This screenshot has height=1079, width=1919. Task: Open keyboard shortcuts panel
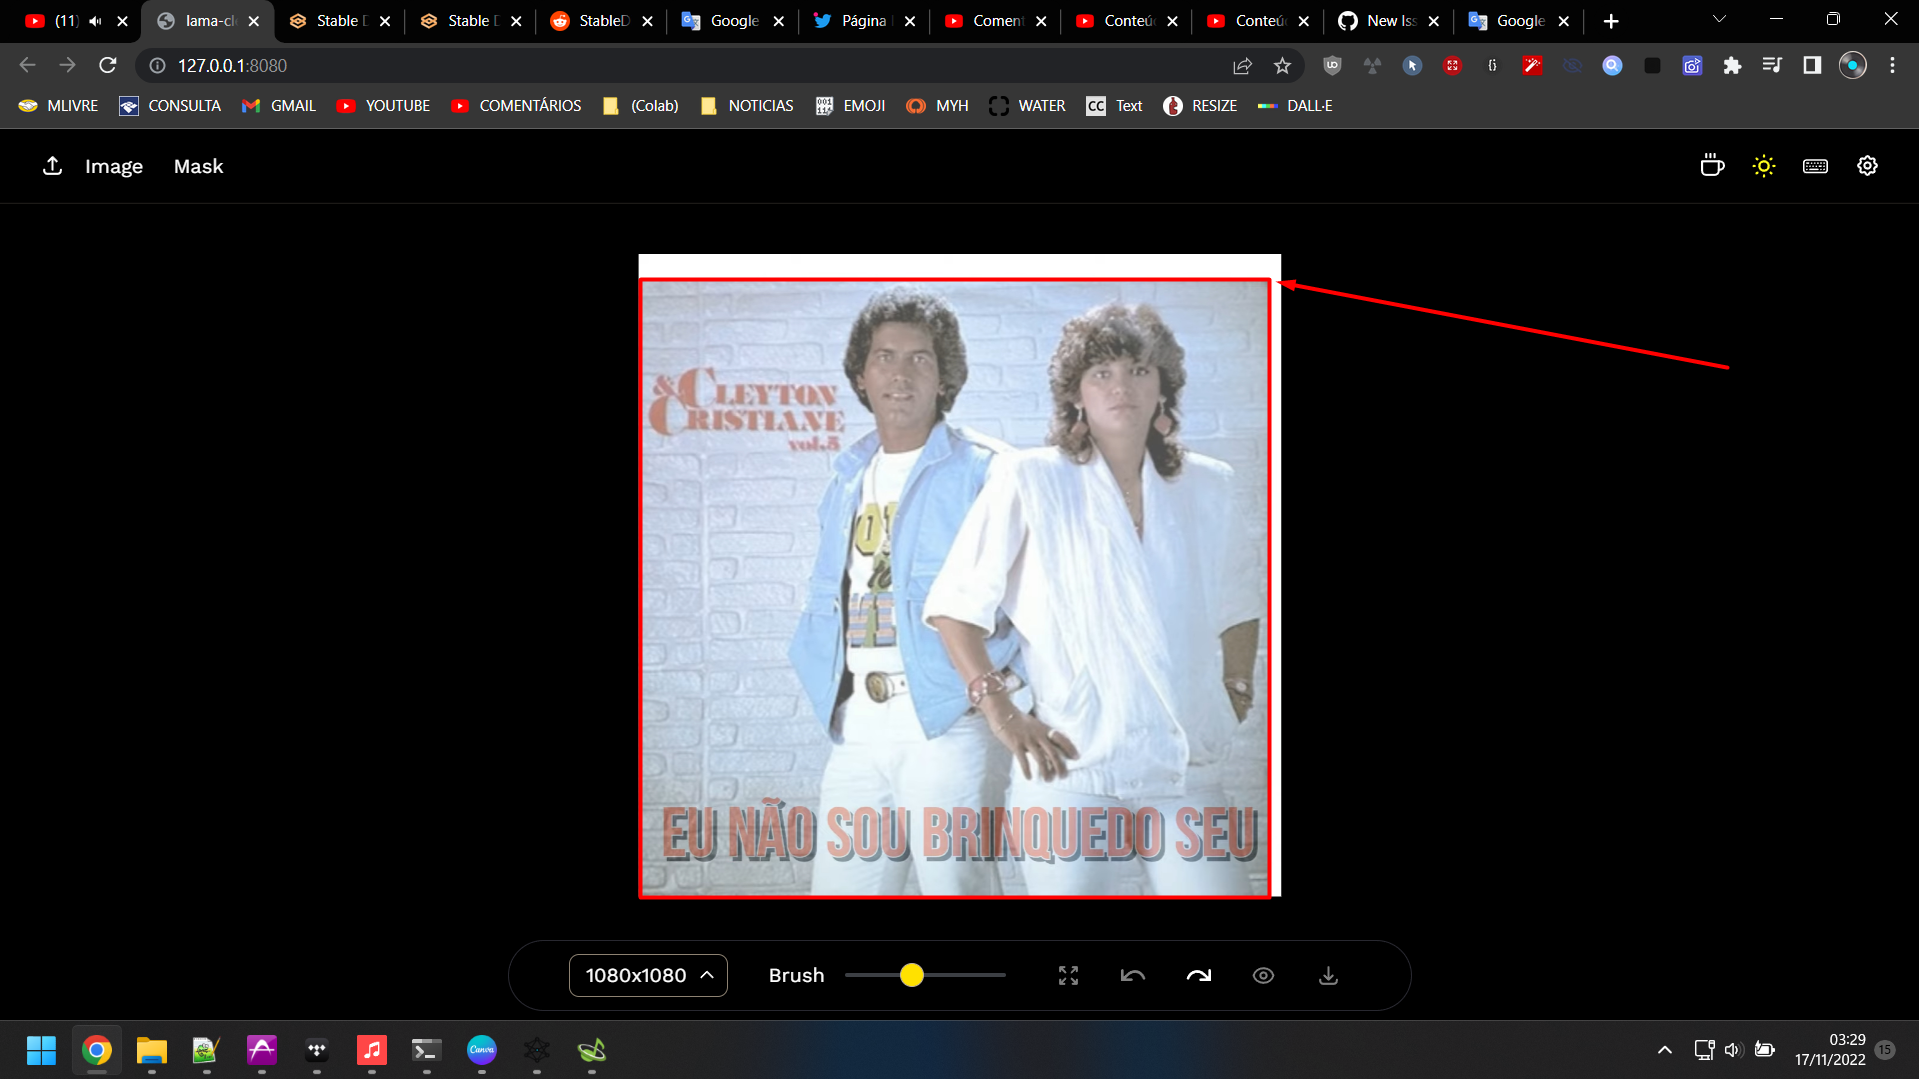(1815, 165)
